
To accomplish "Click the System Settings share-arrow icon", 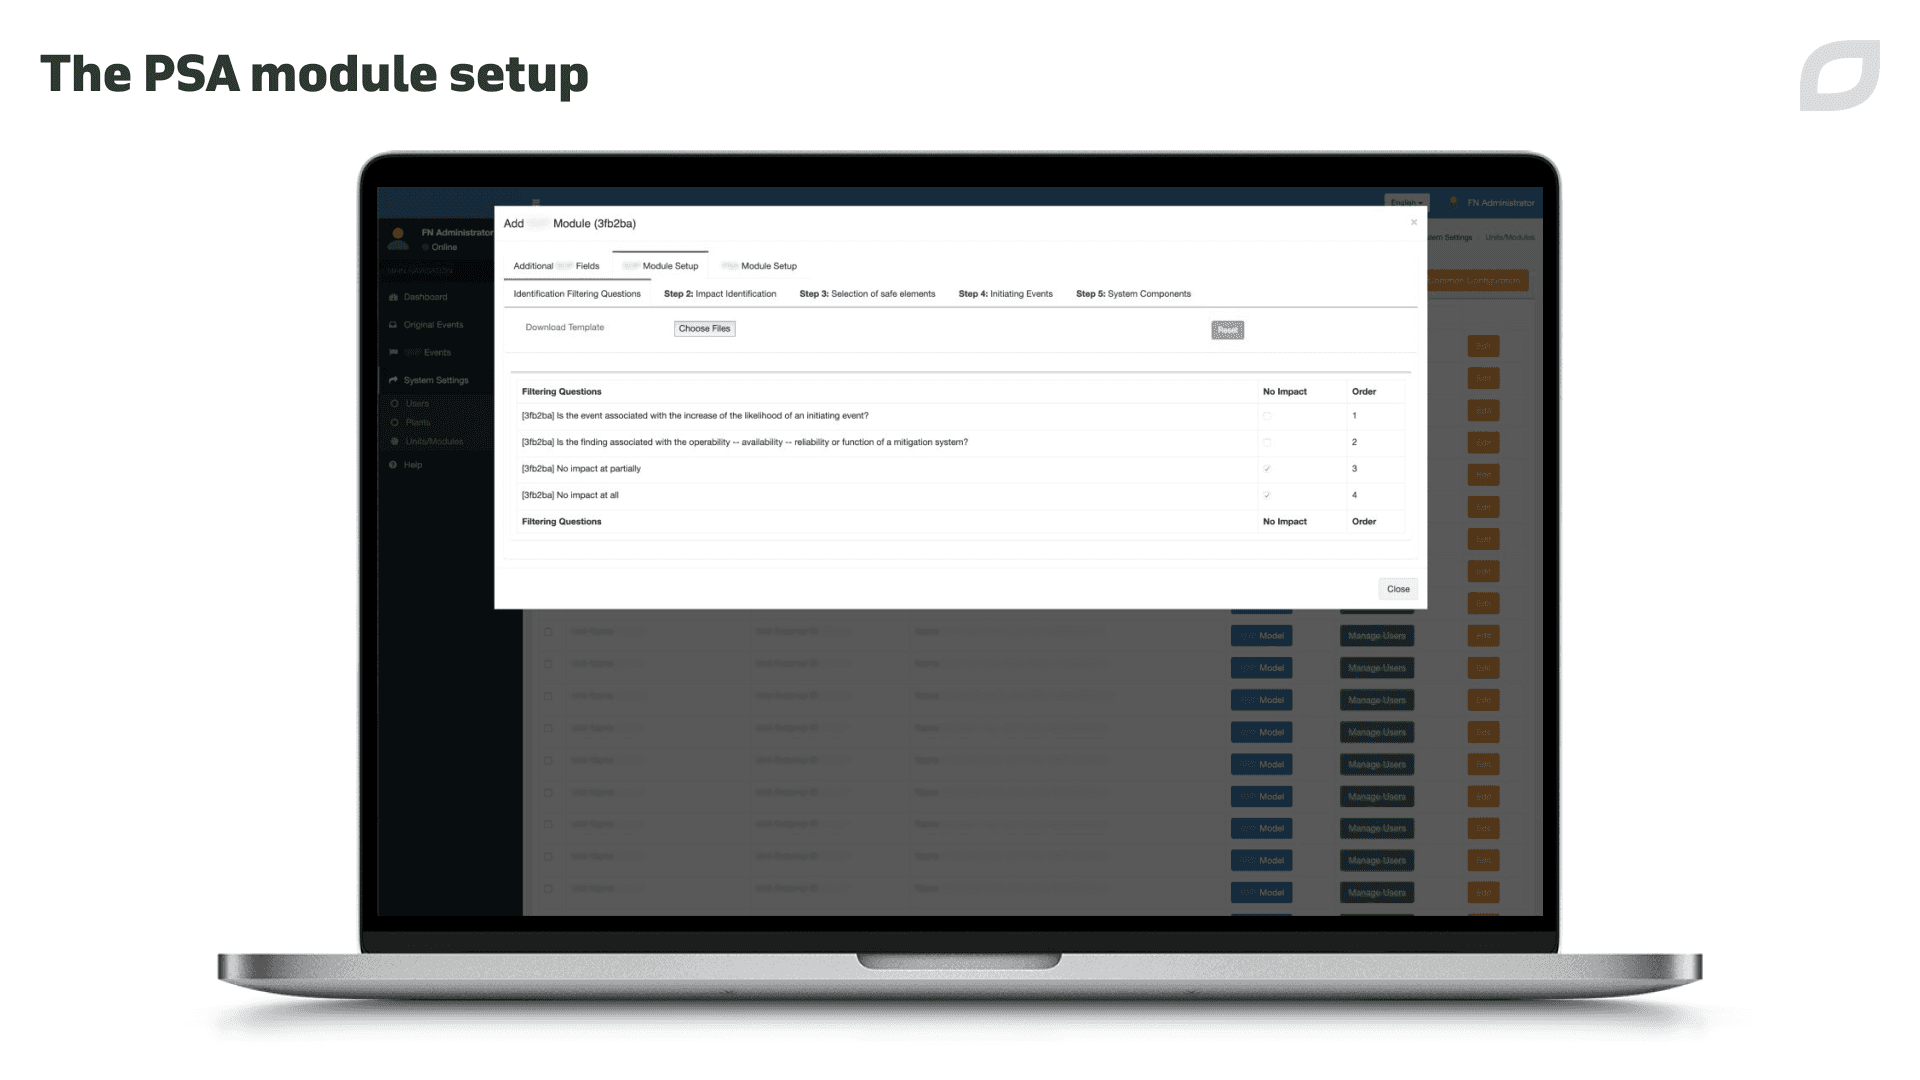I will pyautogui.click(x=393, y=380).
